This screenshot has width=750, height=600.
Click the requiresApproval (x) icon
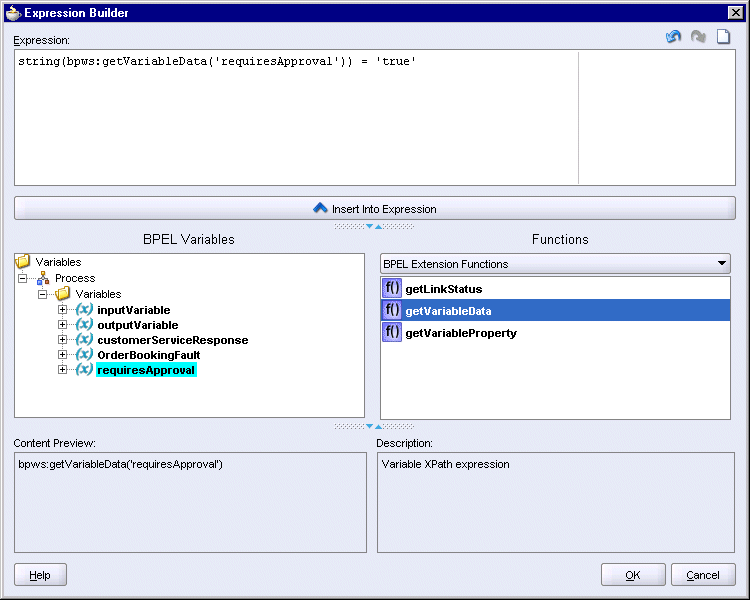pos(84,369)
